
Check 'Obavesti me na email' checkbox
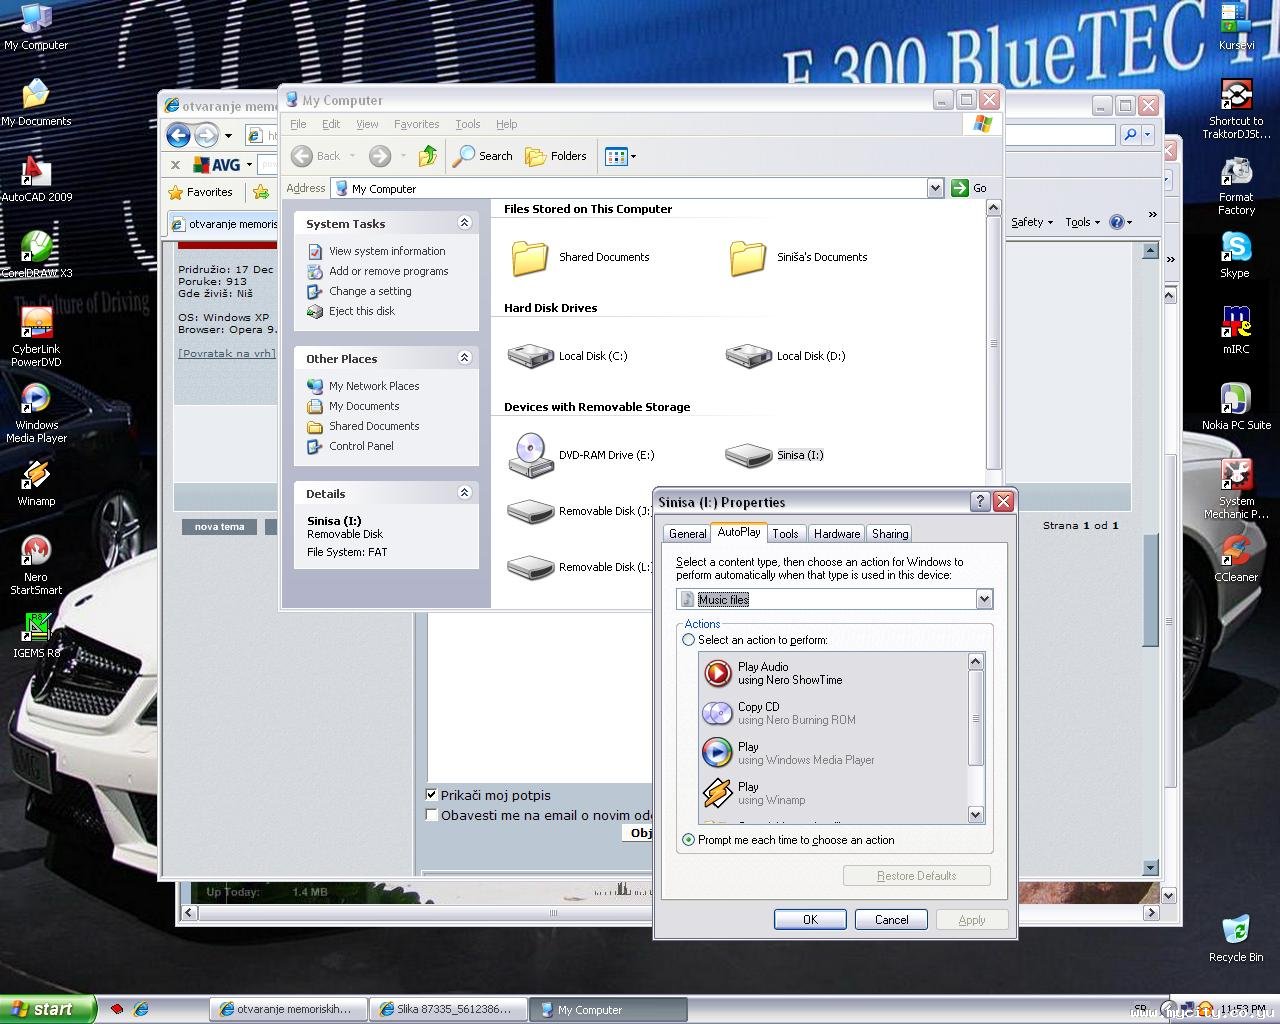click(x=431, y=815)
